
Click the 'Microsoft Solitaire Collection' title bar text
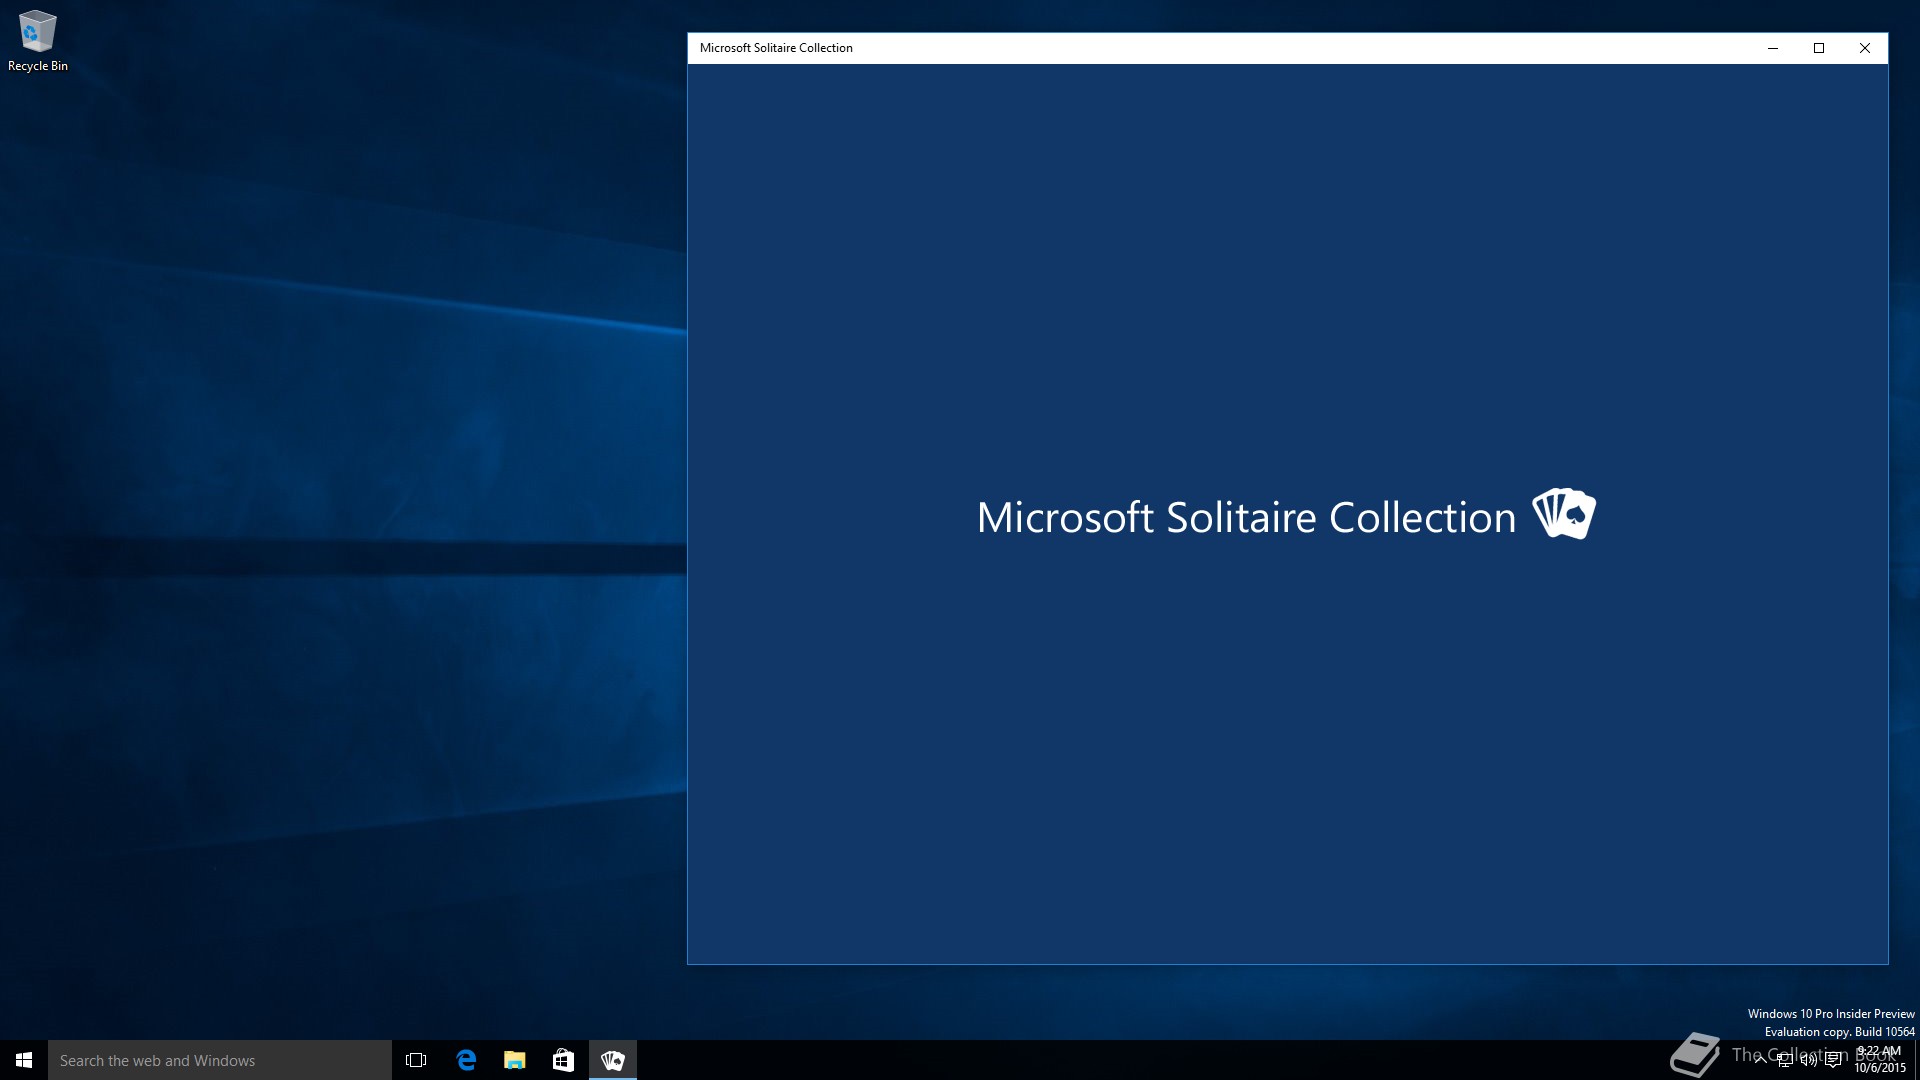pos(776,48)
